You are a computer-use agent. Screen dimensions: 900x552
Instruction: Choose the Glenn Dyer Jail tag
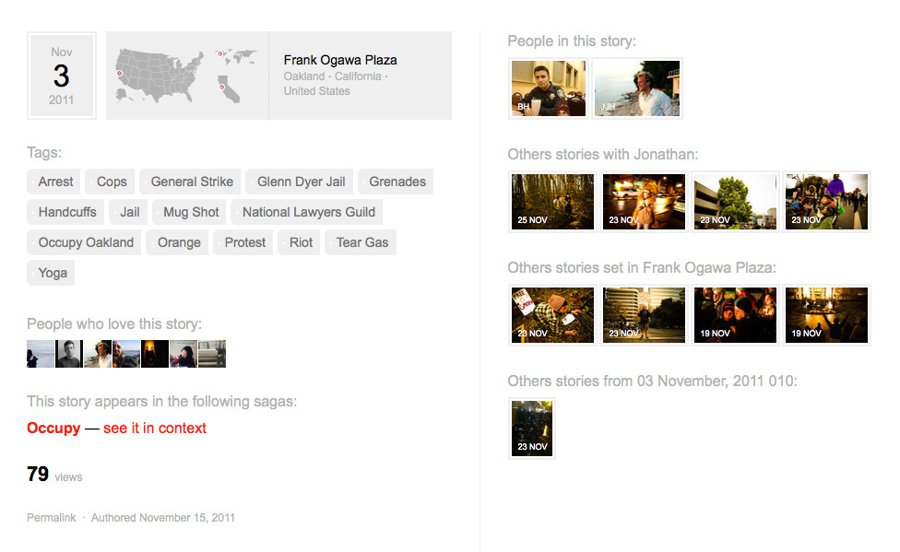pyautogui.click(x=301, y=181)
